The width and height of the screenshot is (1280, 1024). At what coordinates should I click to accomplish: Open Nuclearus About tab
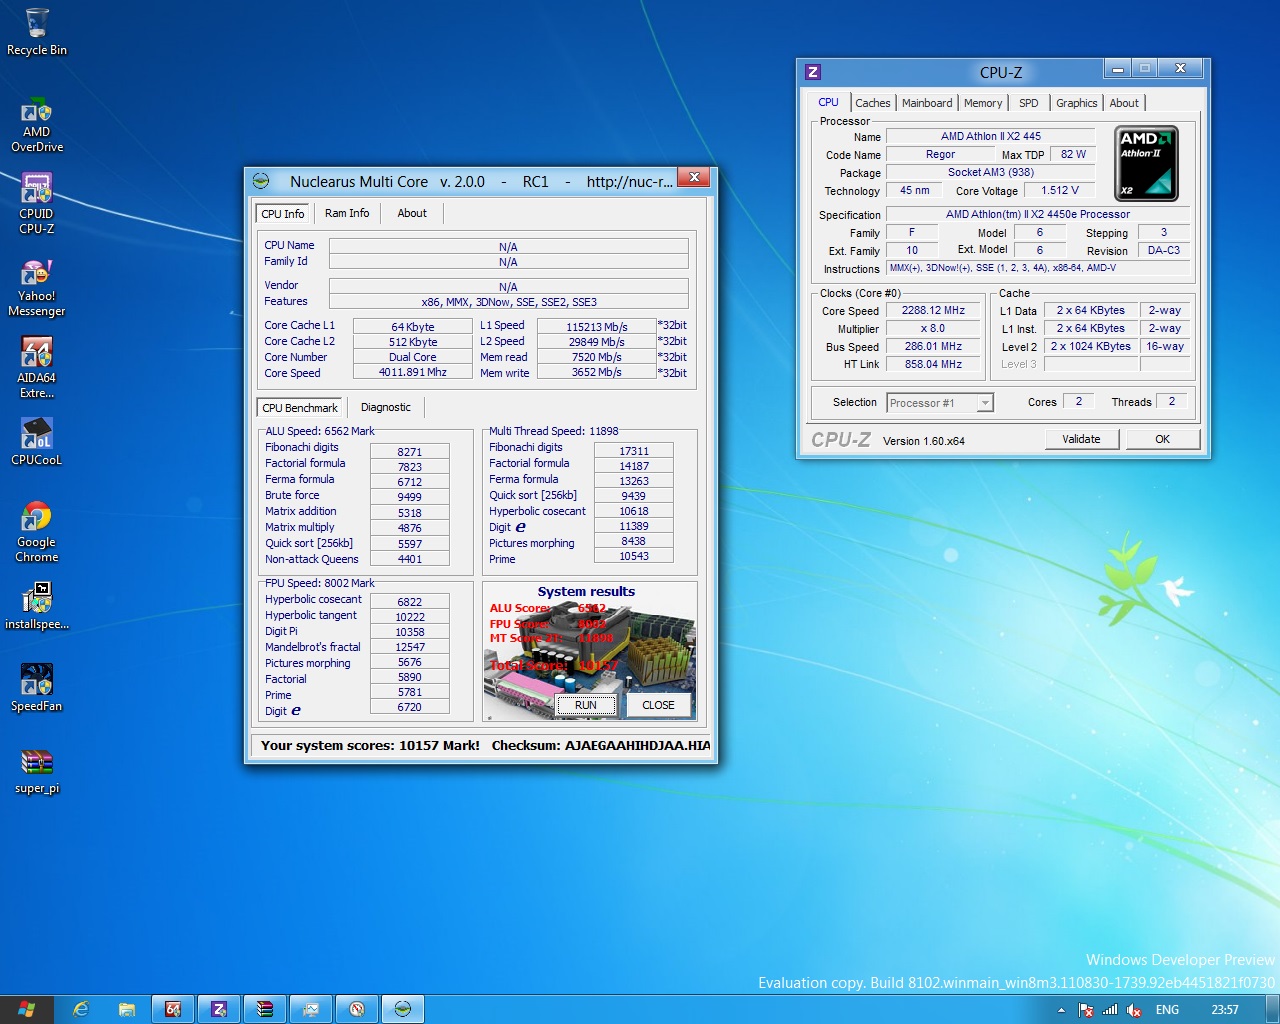tap(412, 213)
